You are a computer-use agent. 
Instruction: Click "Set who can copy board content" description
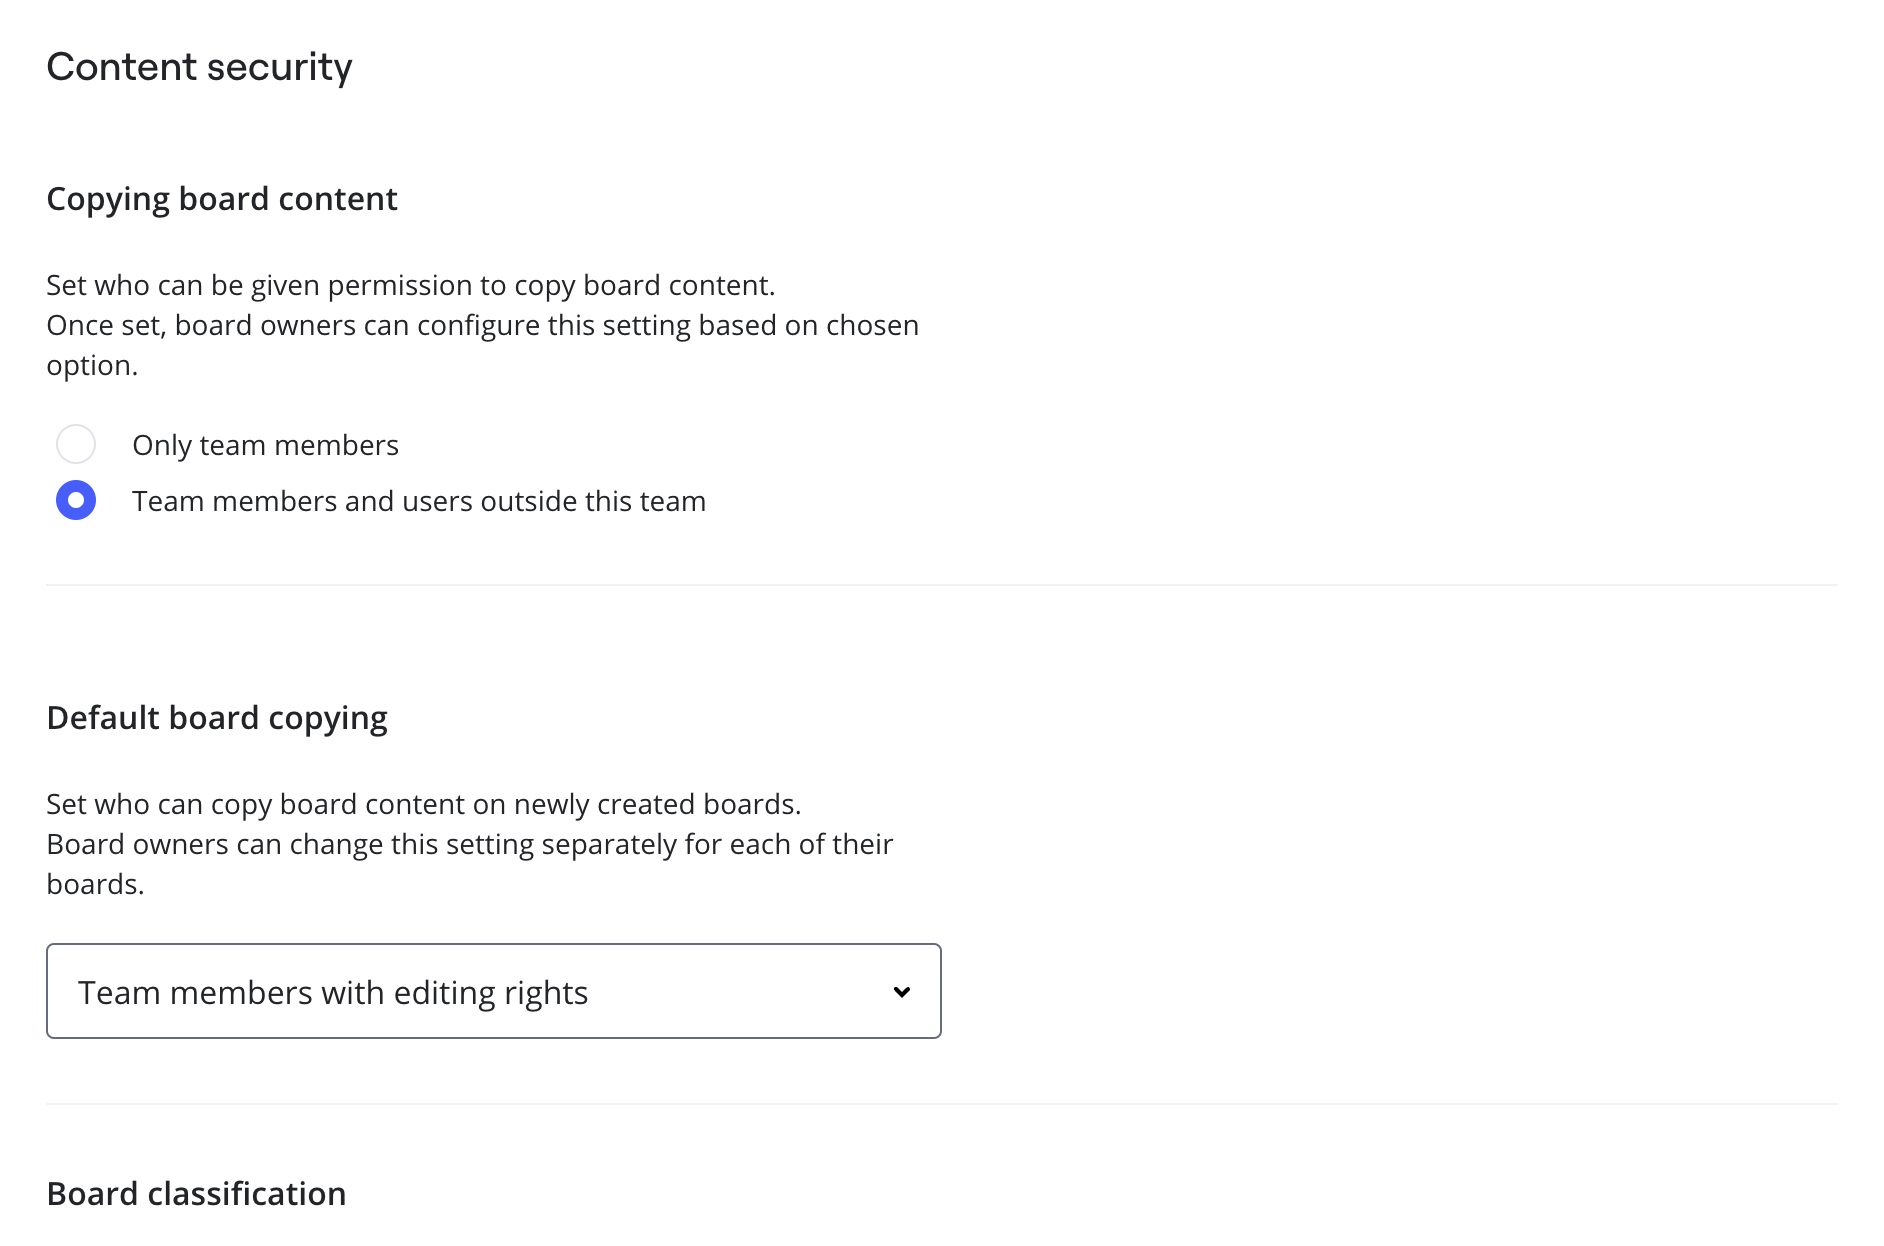[x=423, y=804]
